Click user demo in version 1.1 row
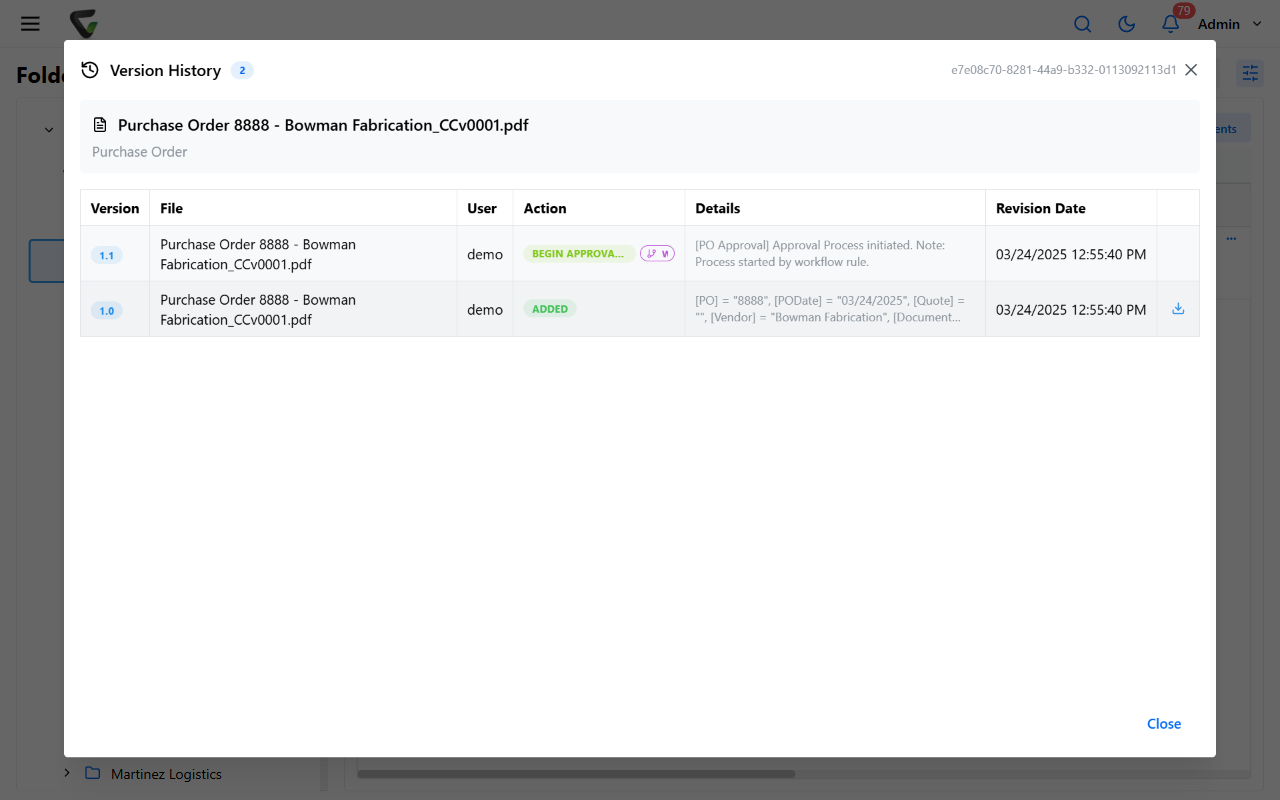Screen dimensions: 1280x800 tap(485, 254)
